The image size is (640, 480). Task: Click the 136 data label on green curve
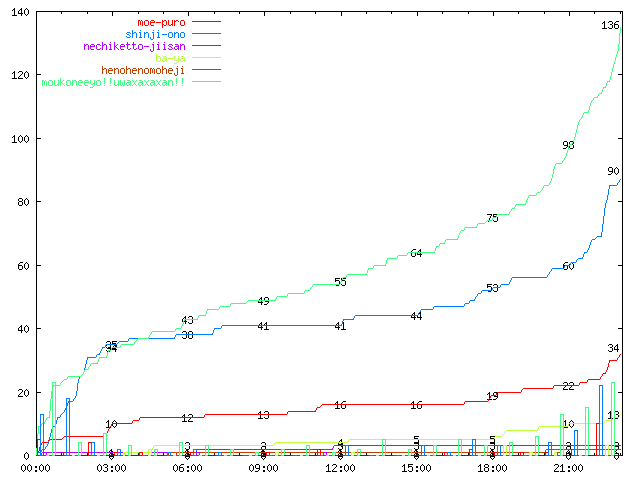point(610,25)
